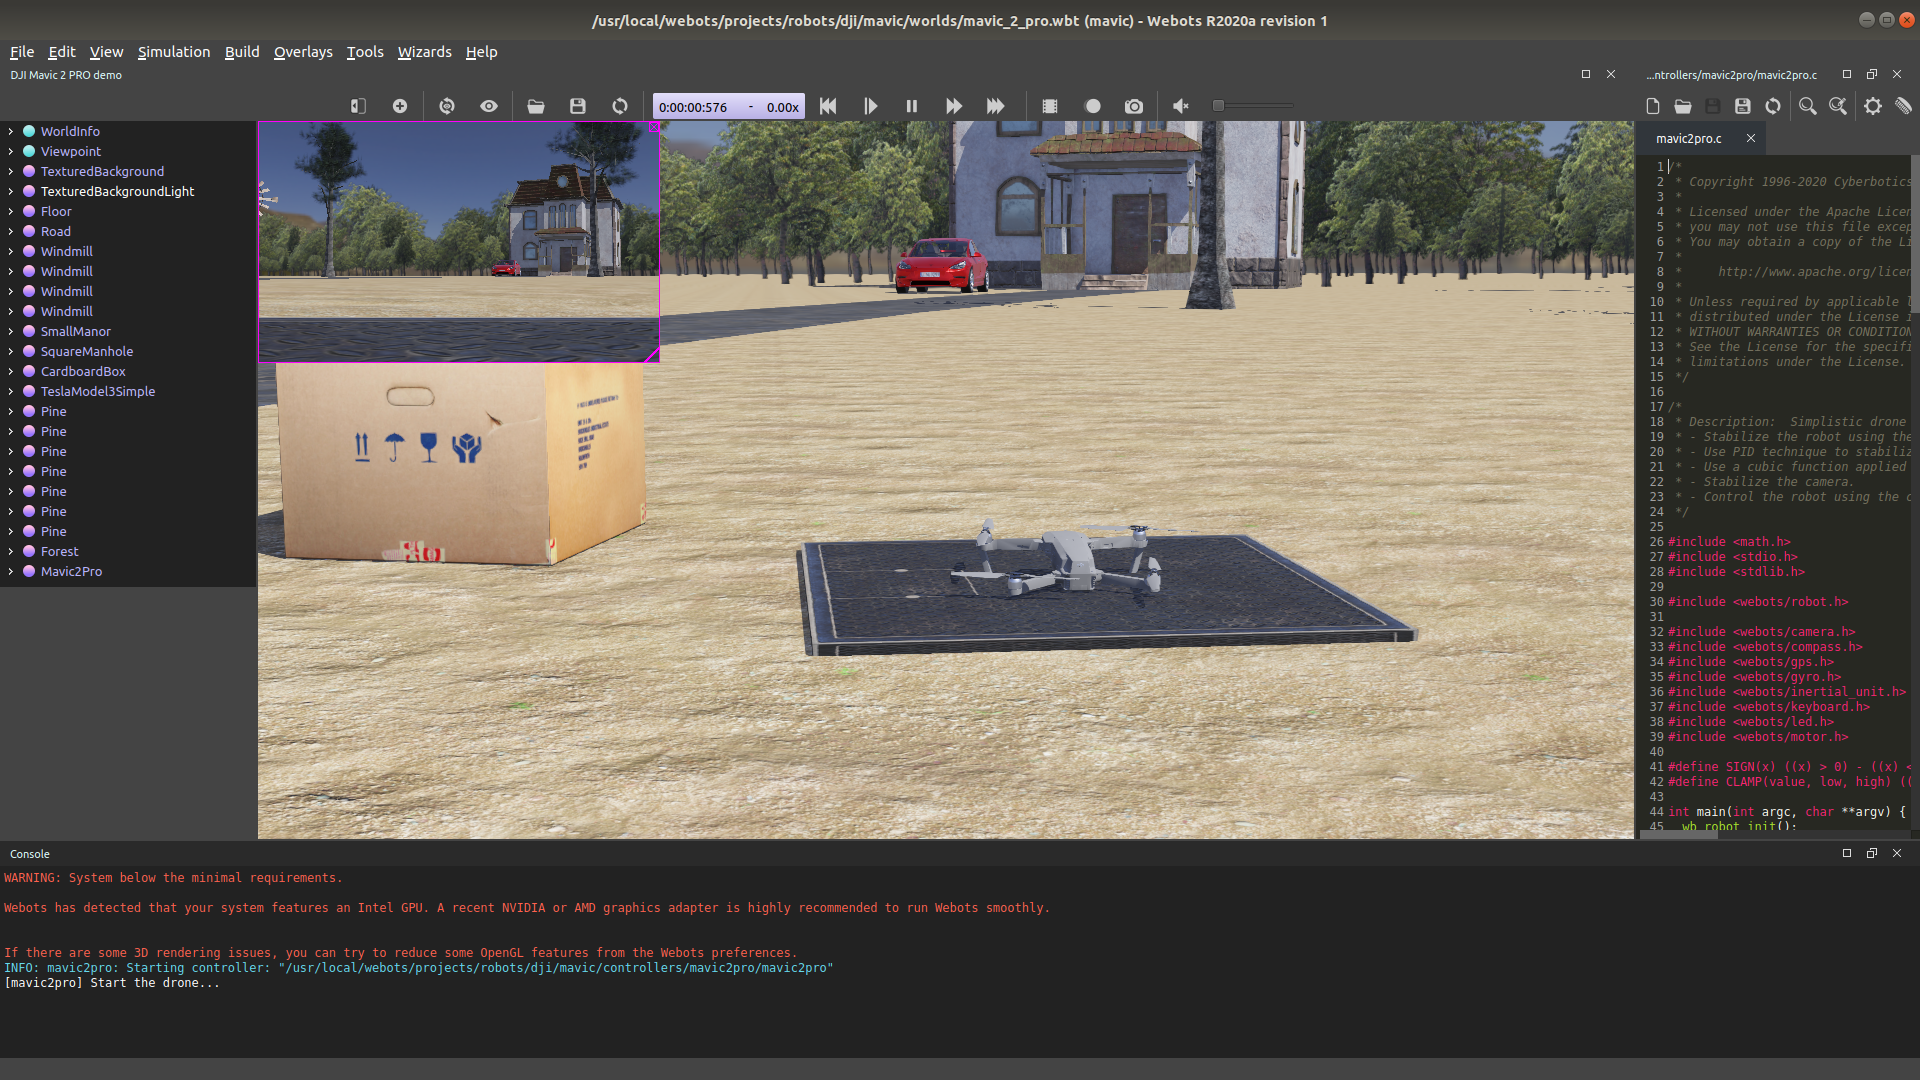Click the sound volume slider

(1253, 106)
